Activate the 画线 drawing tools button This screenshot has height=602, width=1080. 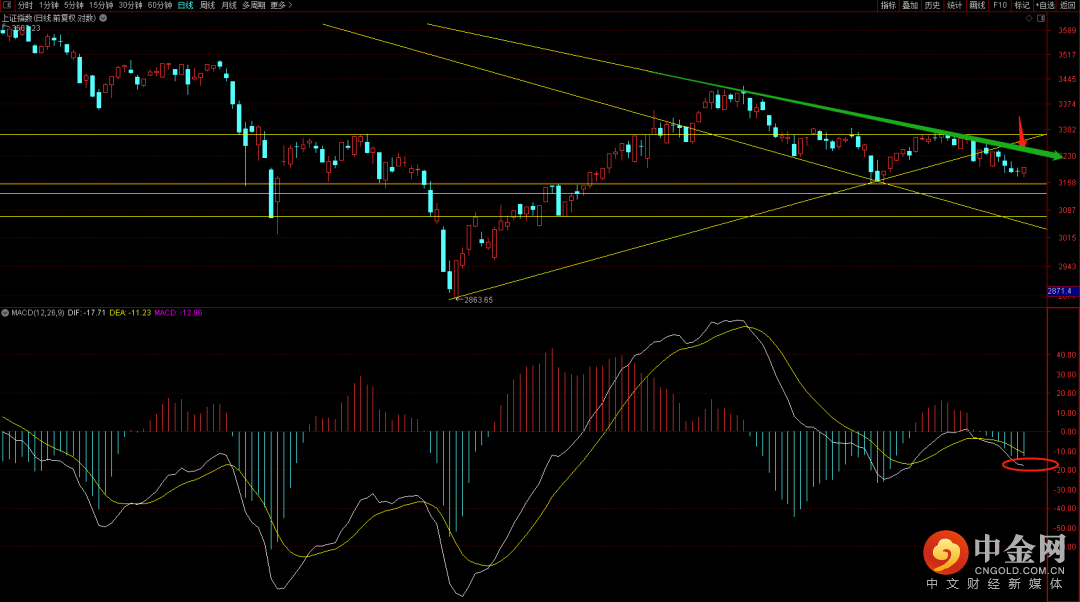977,5
